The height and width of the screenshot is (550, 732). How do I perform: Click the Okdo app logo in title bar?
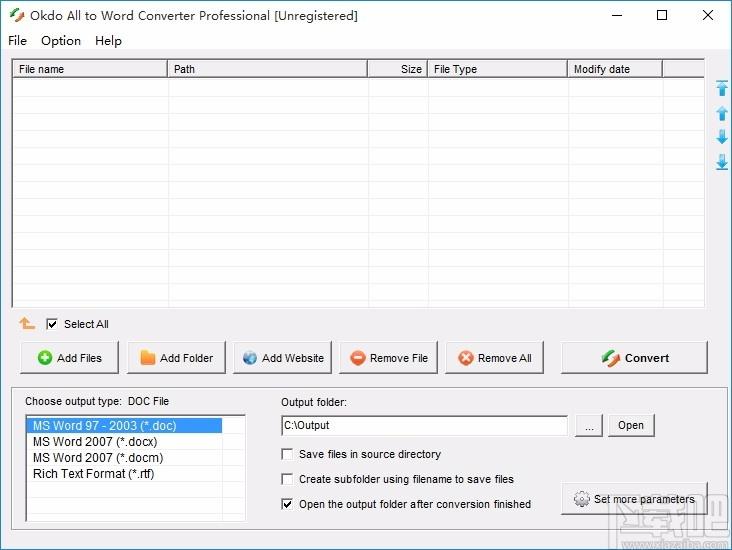(x=17, y=15)
